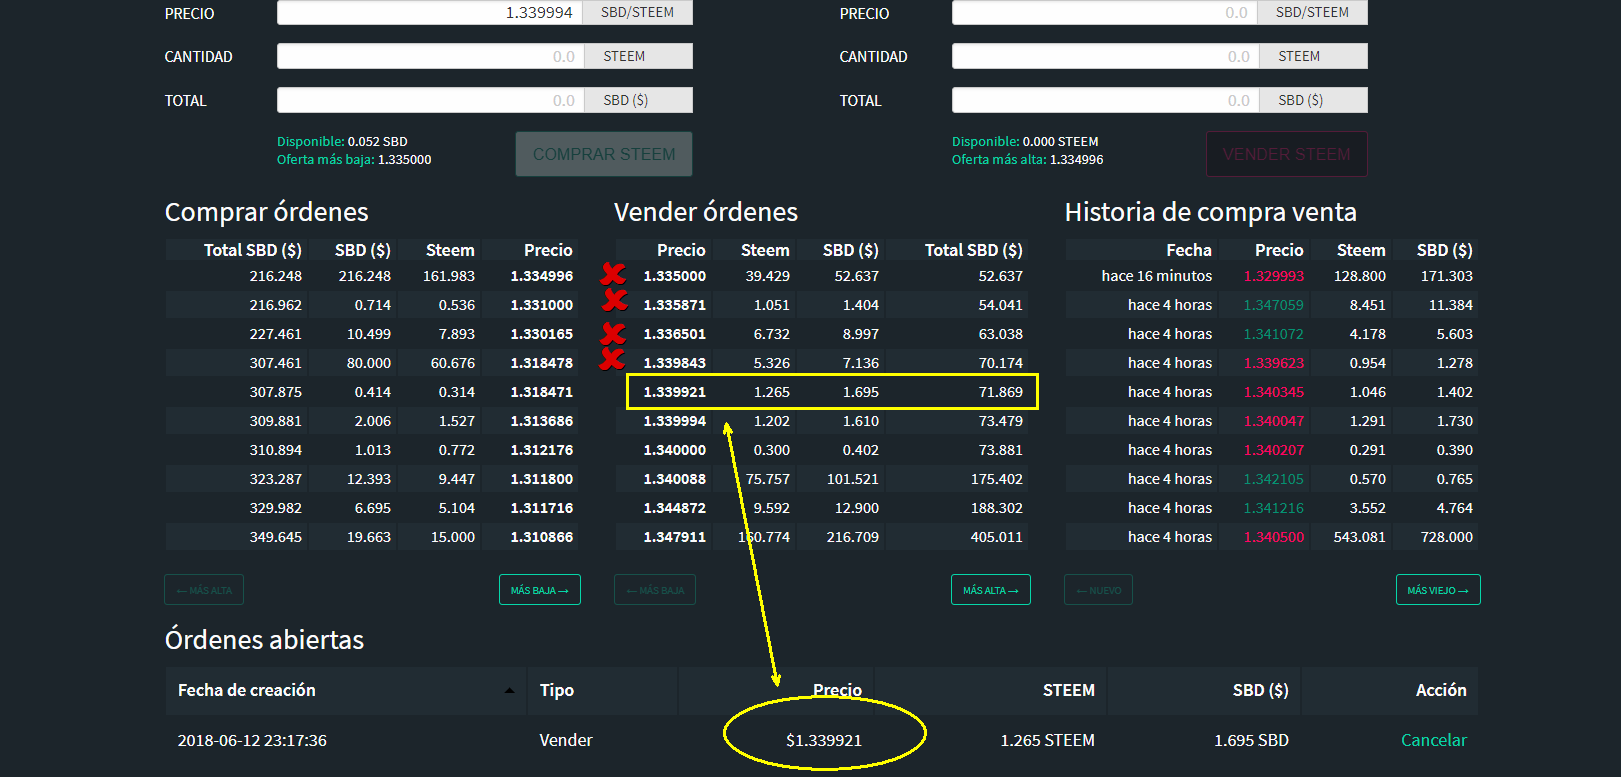Select buy order price 1.311800
The image size is (1621, 777).
point(542,480)
